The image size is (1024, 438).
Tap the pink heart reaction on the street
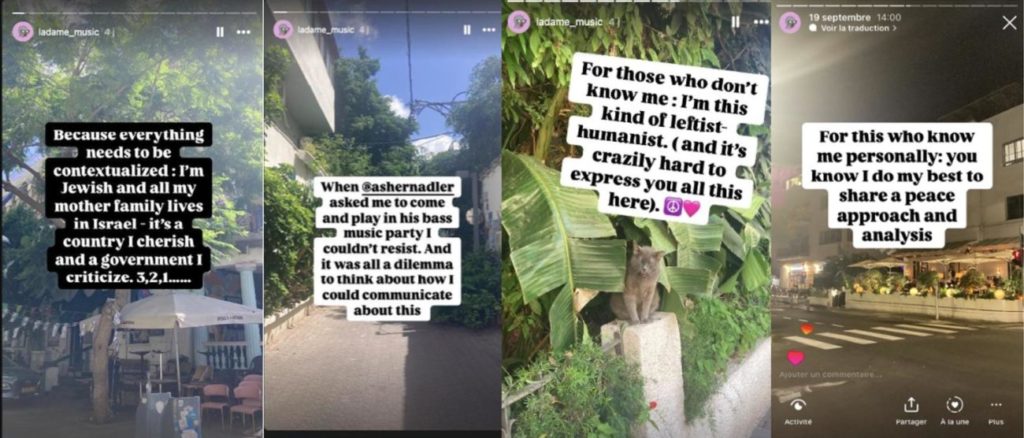coord(795,358)
